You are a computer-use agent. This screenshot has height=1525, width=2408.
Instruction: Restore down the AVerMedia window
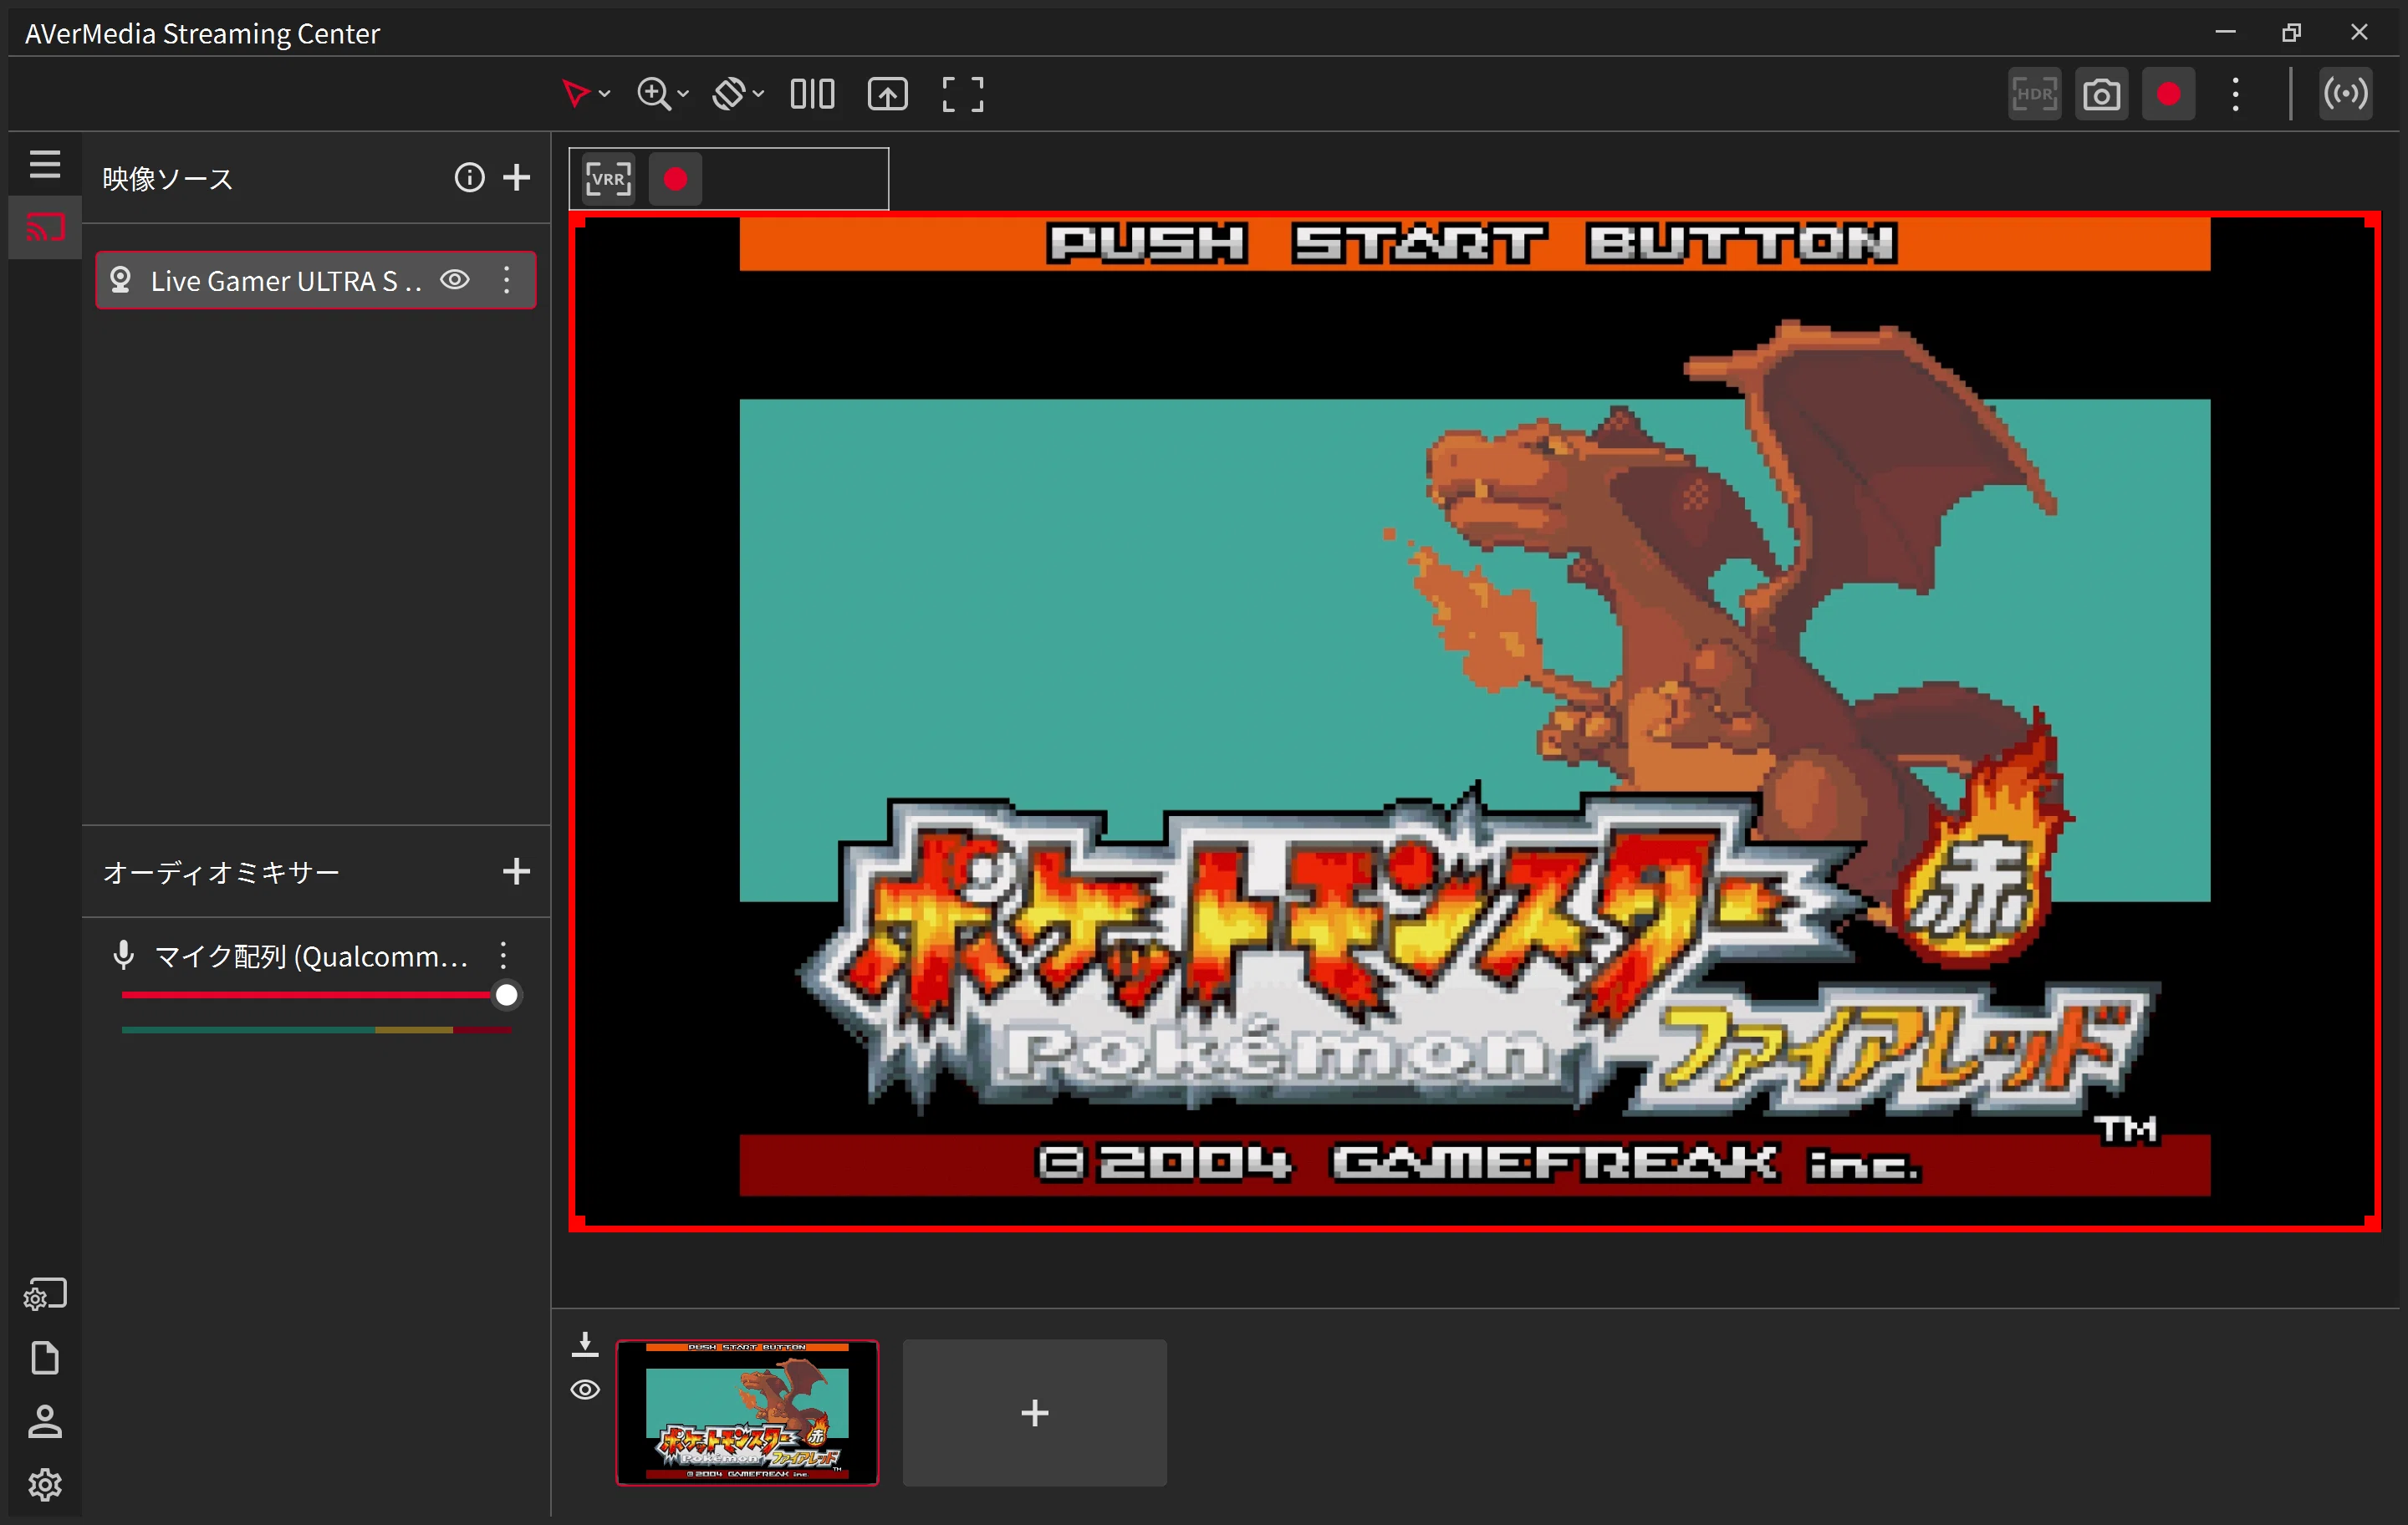click(2291, 32)
